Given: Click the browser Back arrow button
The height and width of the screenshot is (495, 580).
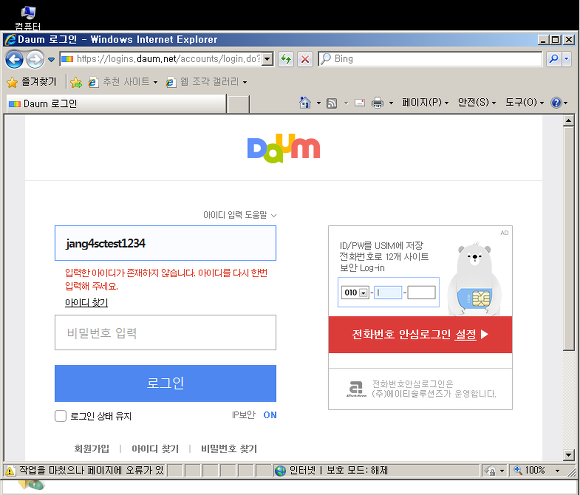Looking at the screenshot, I should coord(14,59).
